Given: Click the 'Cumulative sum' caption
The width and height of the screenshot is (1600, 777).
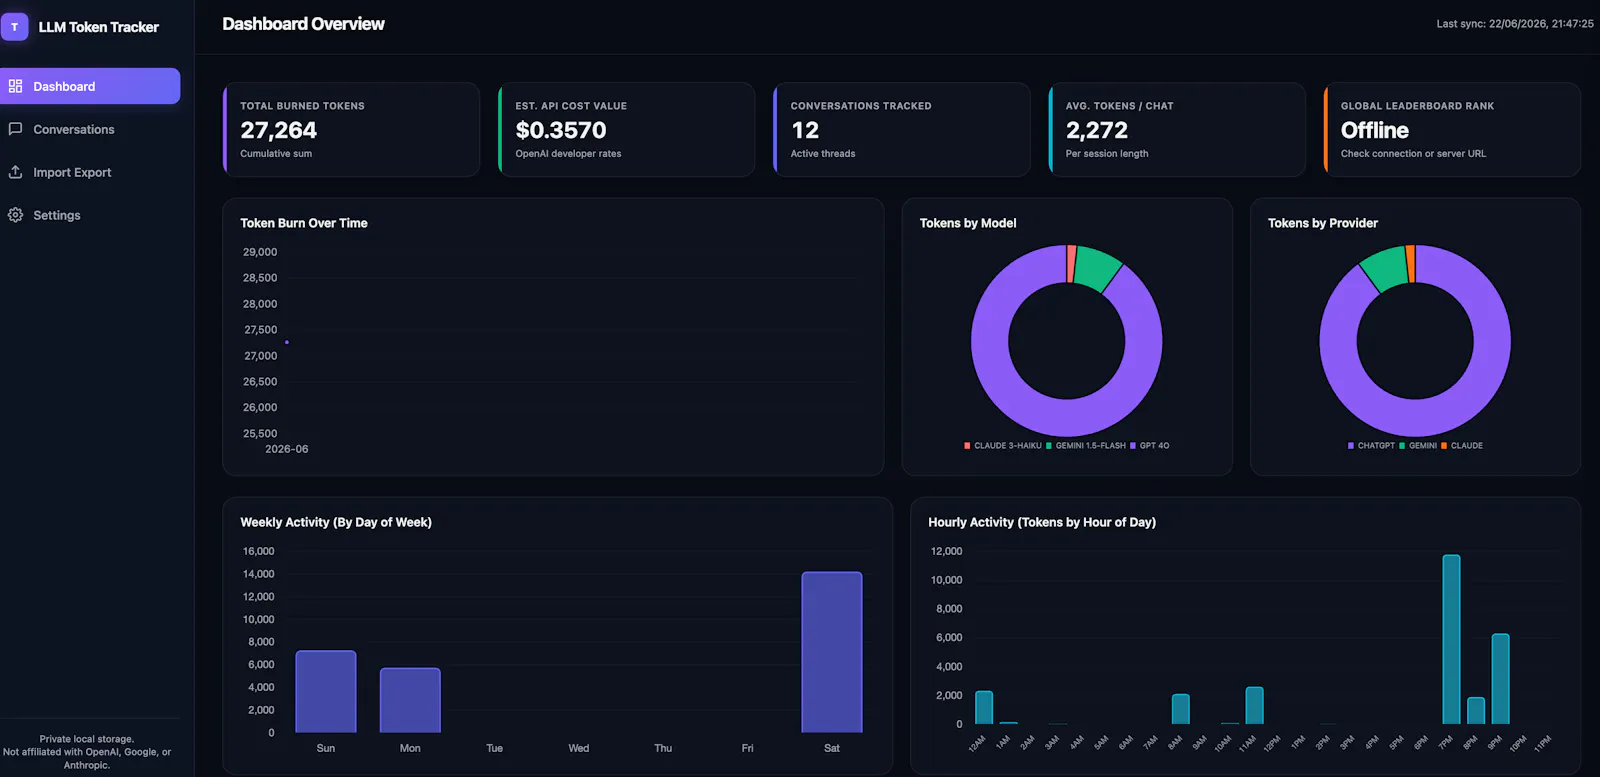Looking at the screenshot, I should tap(276, 154).
